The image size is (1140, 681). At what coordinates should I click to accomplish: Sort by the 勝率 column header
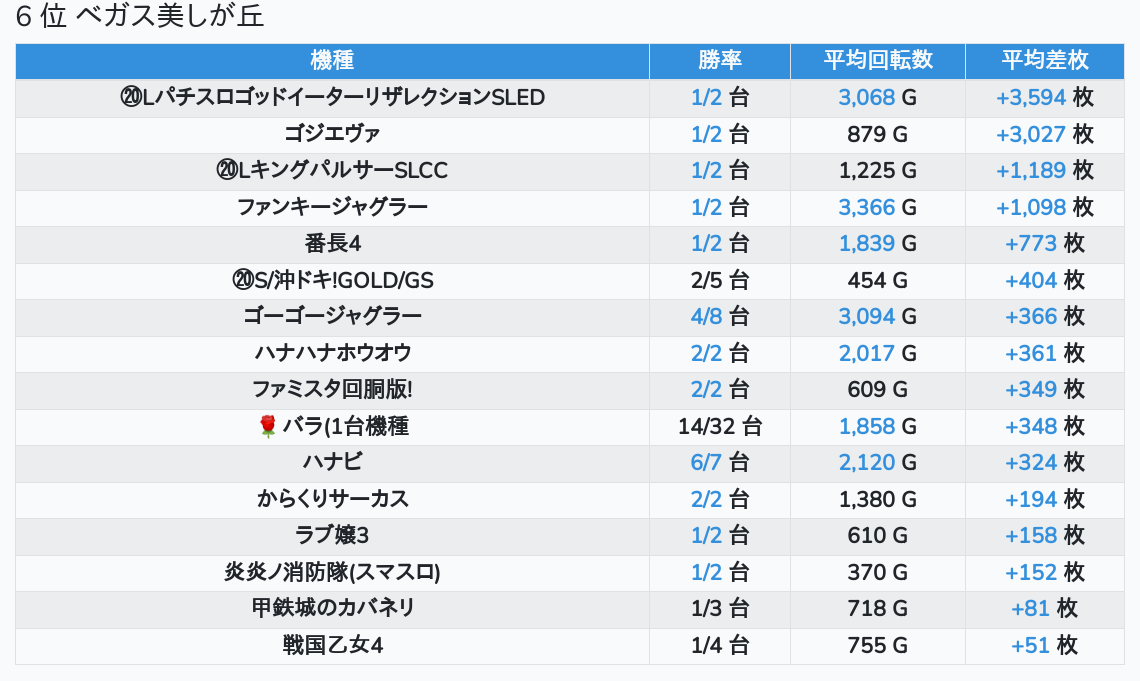pos(720,60)
